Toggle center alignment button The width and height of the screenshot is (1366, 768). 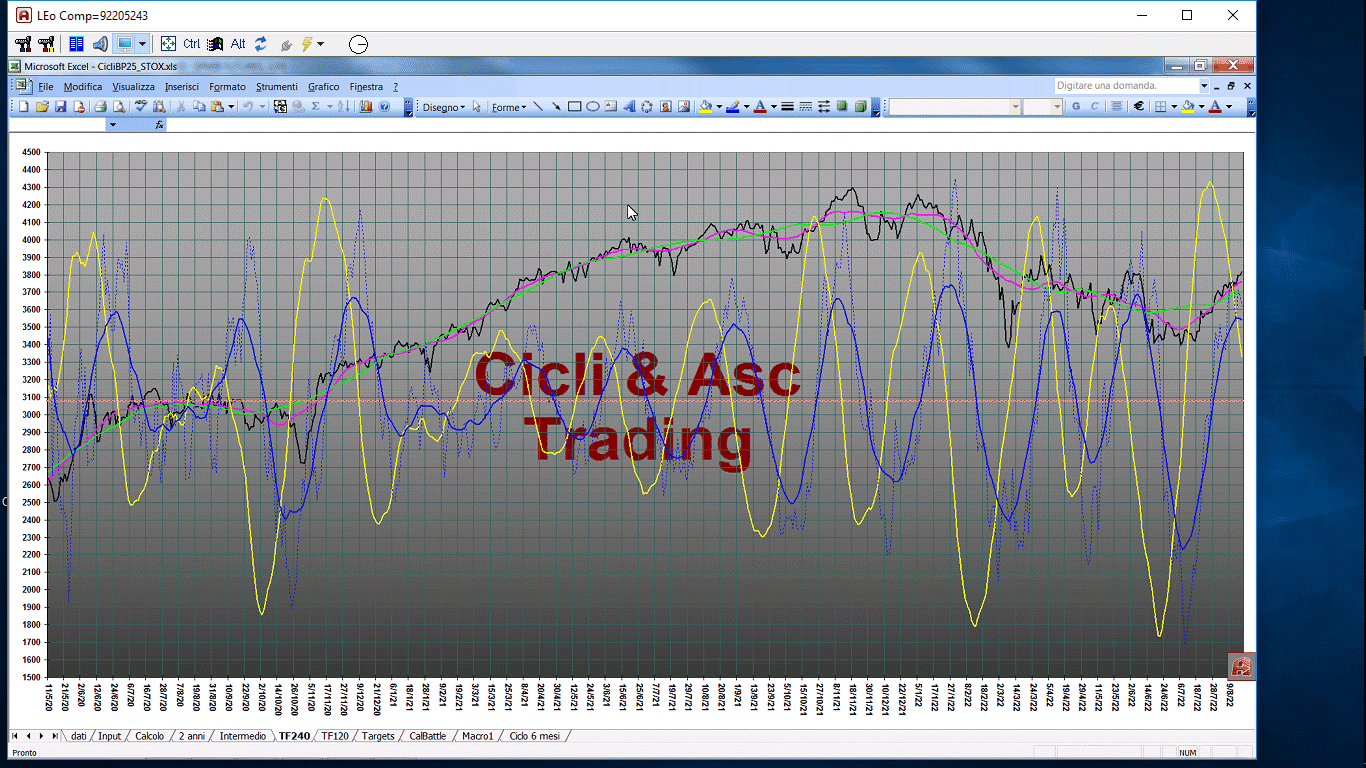[x=1117, y=106]
